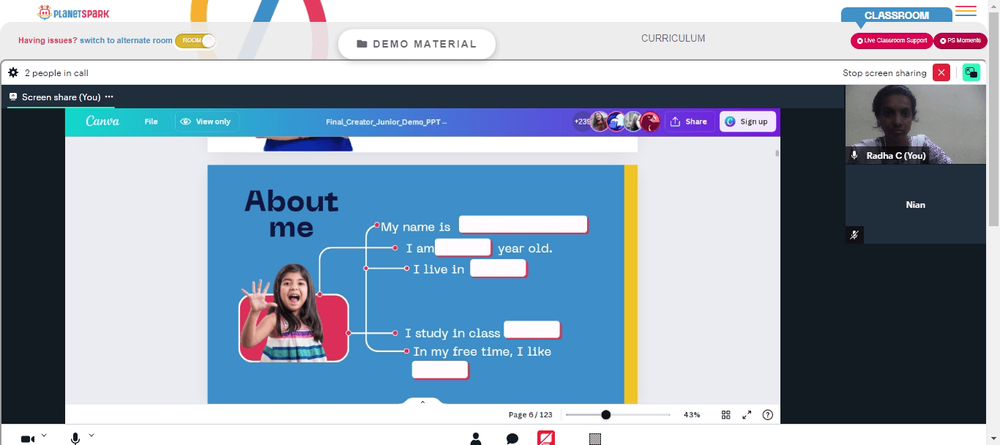
Task: Click Radha C (You) video tile
Action: (915, 124)
